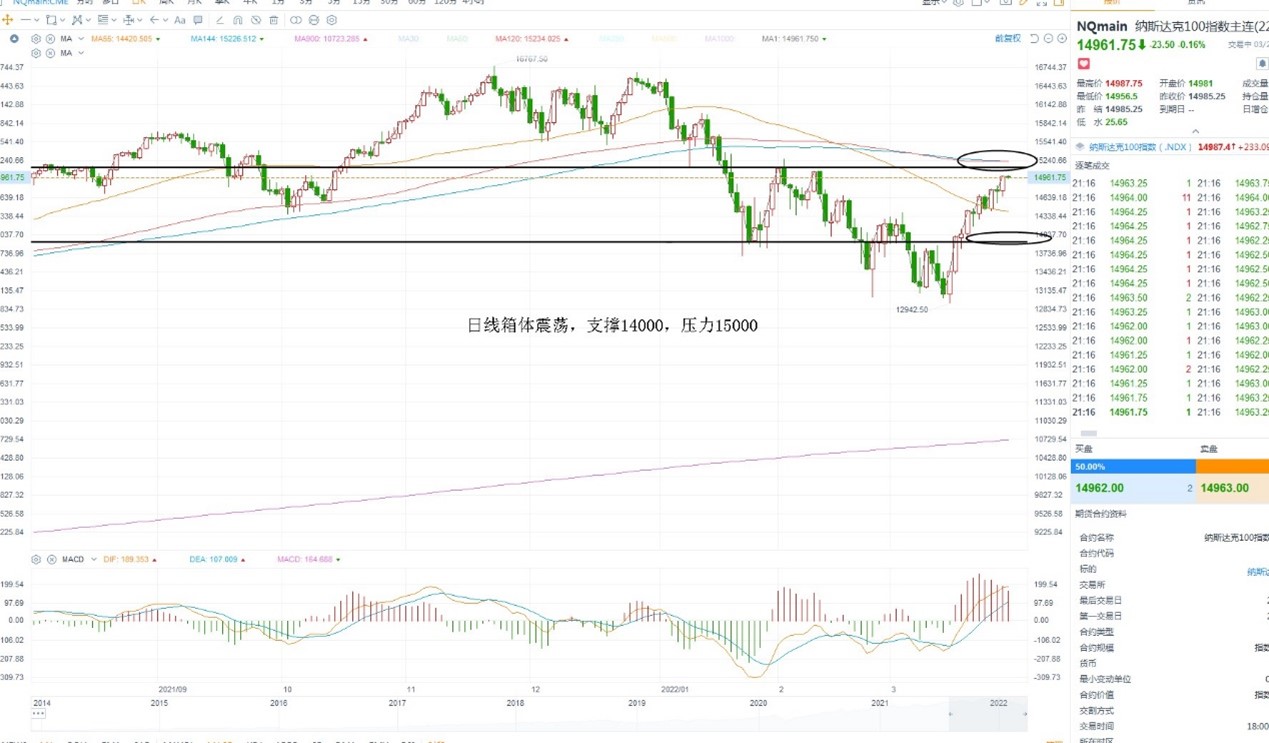Image resolution: width=1269 pixels, height=743 pixels.
Task: Toggle the magnet snap mode
Action: [238, 20]
